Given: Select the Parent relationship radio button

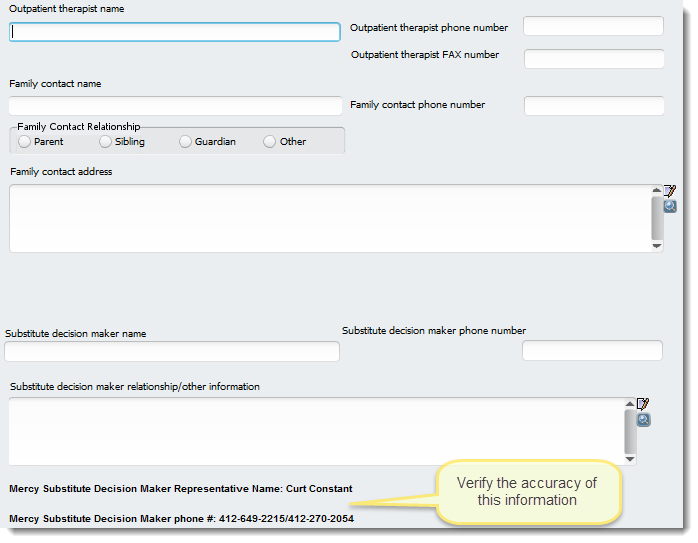Looking at the screenshot, I should (x=24, y=142).
